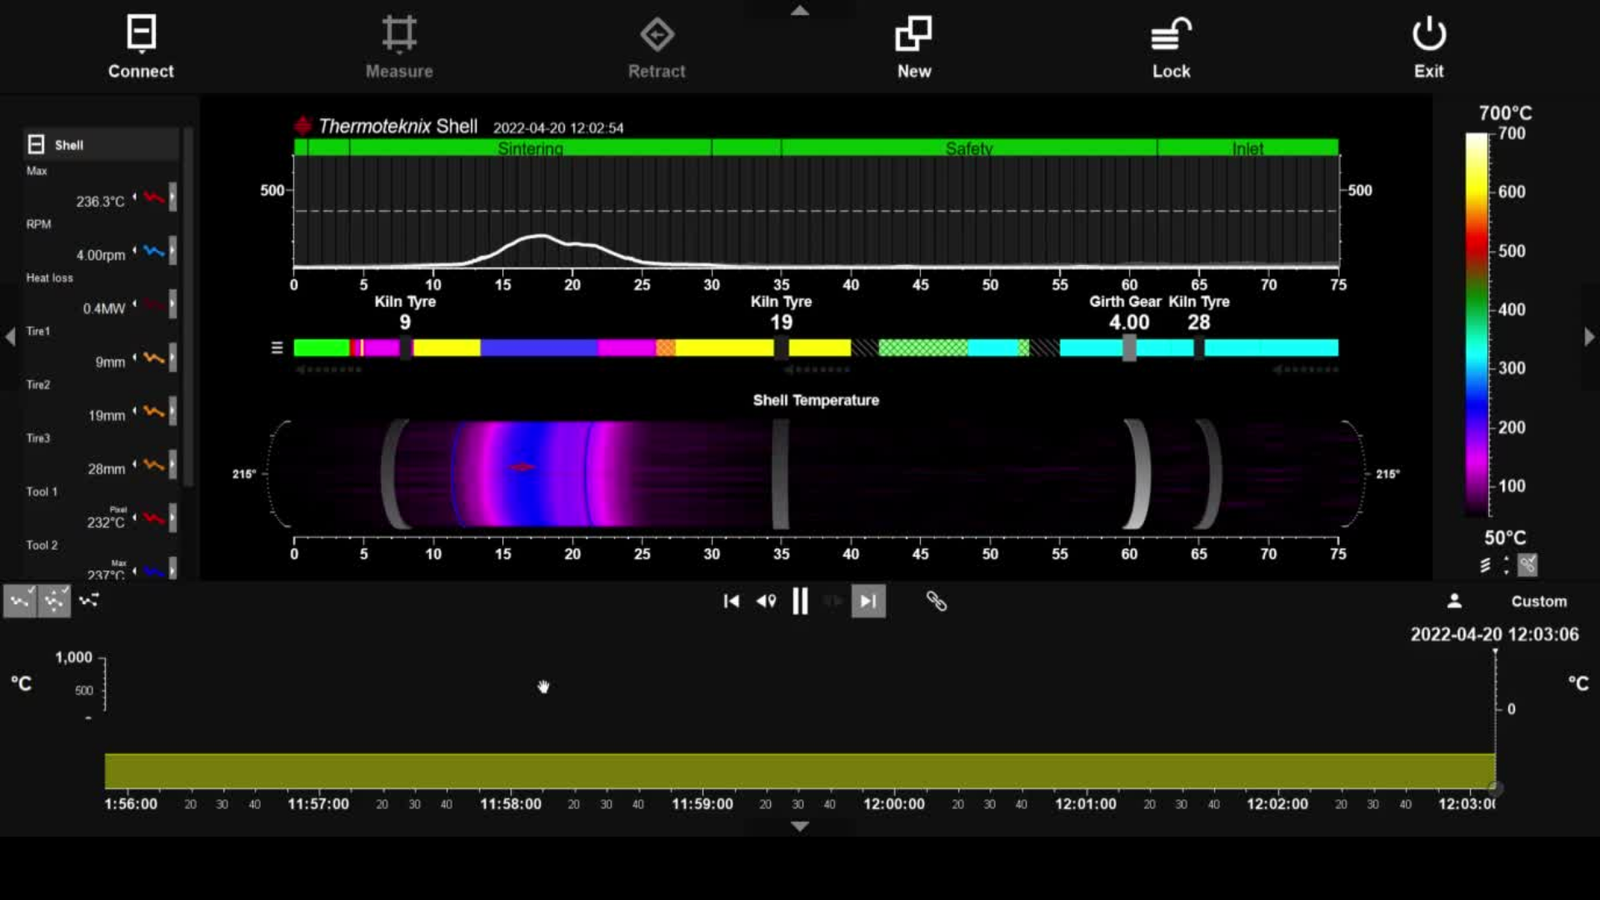Click the user profile icon near Custom

coord(1454,601)
